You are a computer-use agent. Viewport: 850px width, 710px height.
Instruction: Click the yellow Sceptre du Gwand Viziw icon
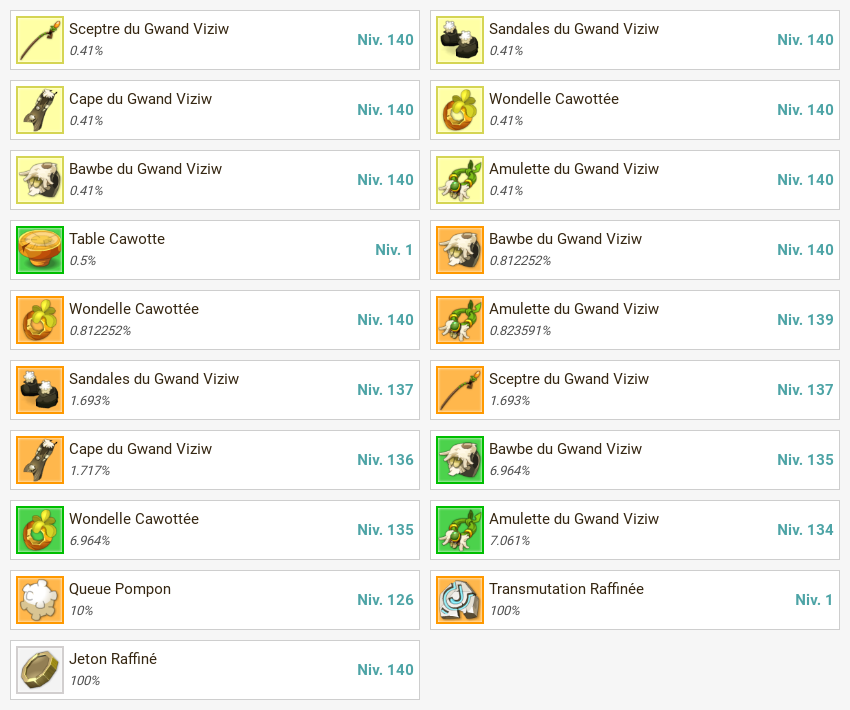[40, 40]
